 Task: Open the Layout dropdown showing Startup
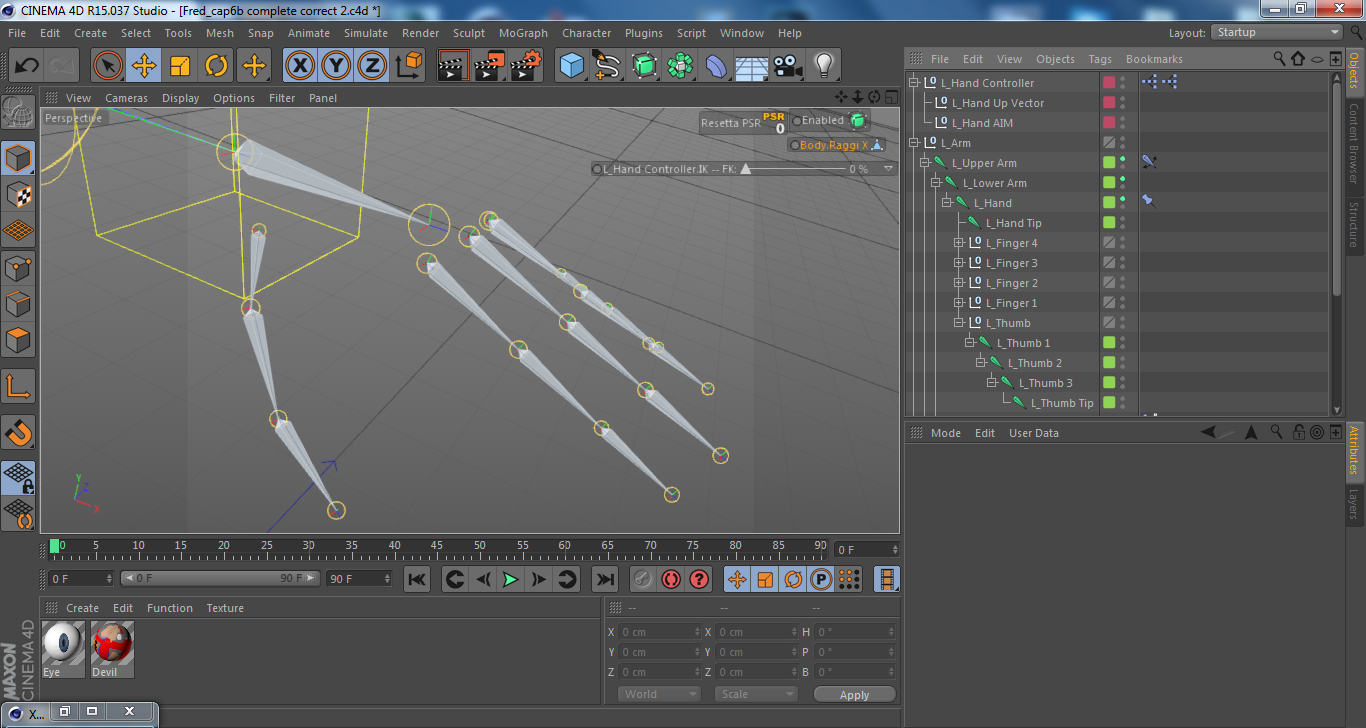(x=1277, y=32)
